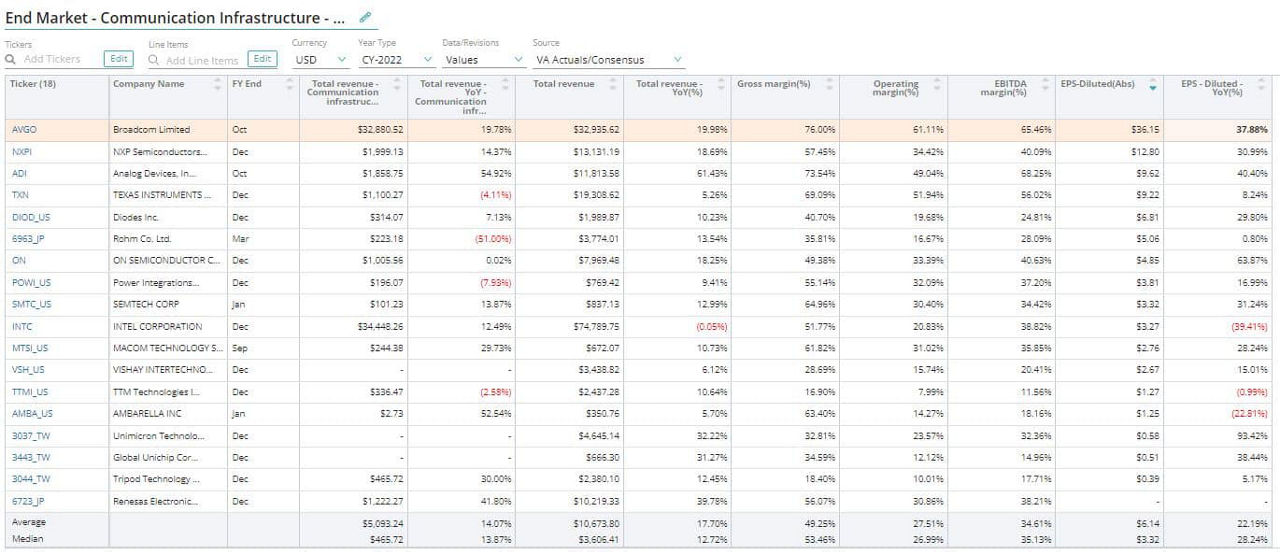Open the Source VA Actuals/Consensus dropdown
Viewport: 1280px width, 552px height.
(x=608, y=60)
